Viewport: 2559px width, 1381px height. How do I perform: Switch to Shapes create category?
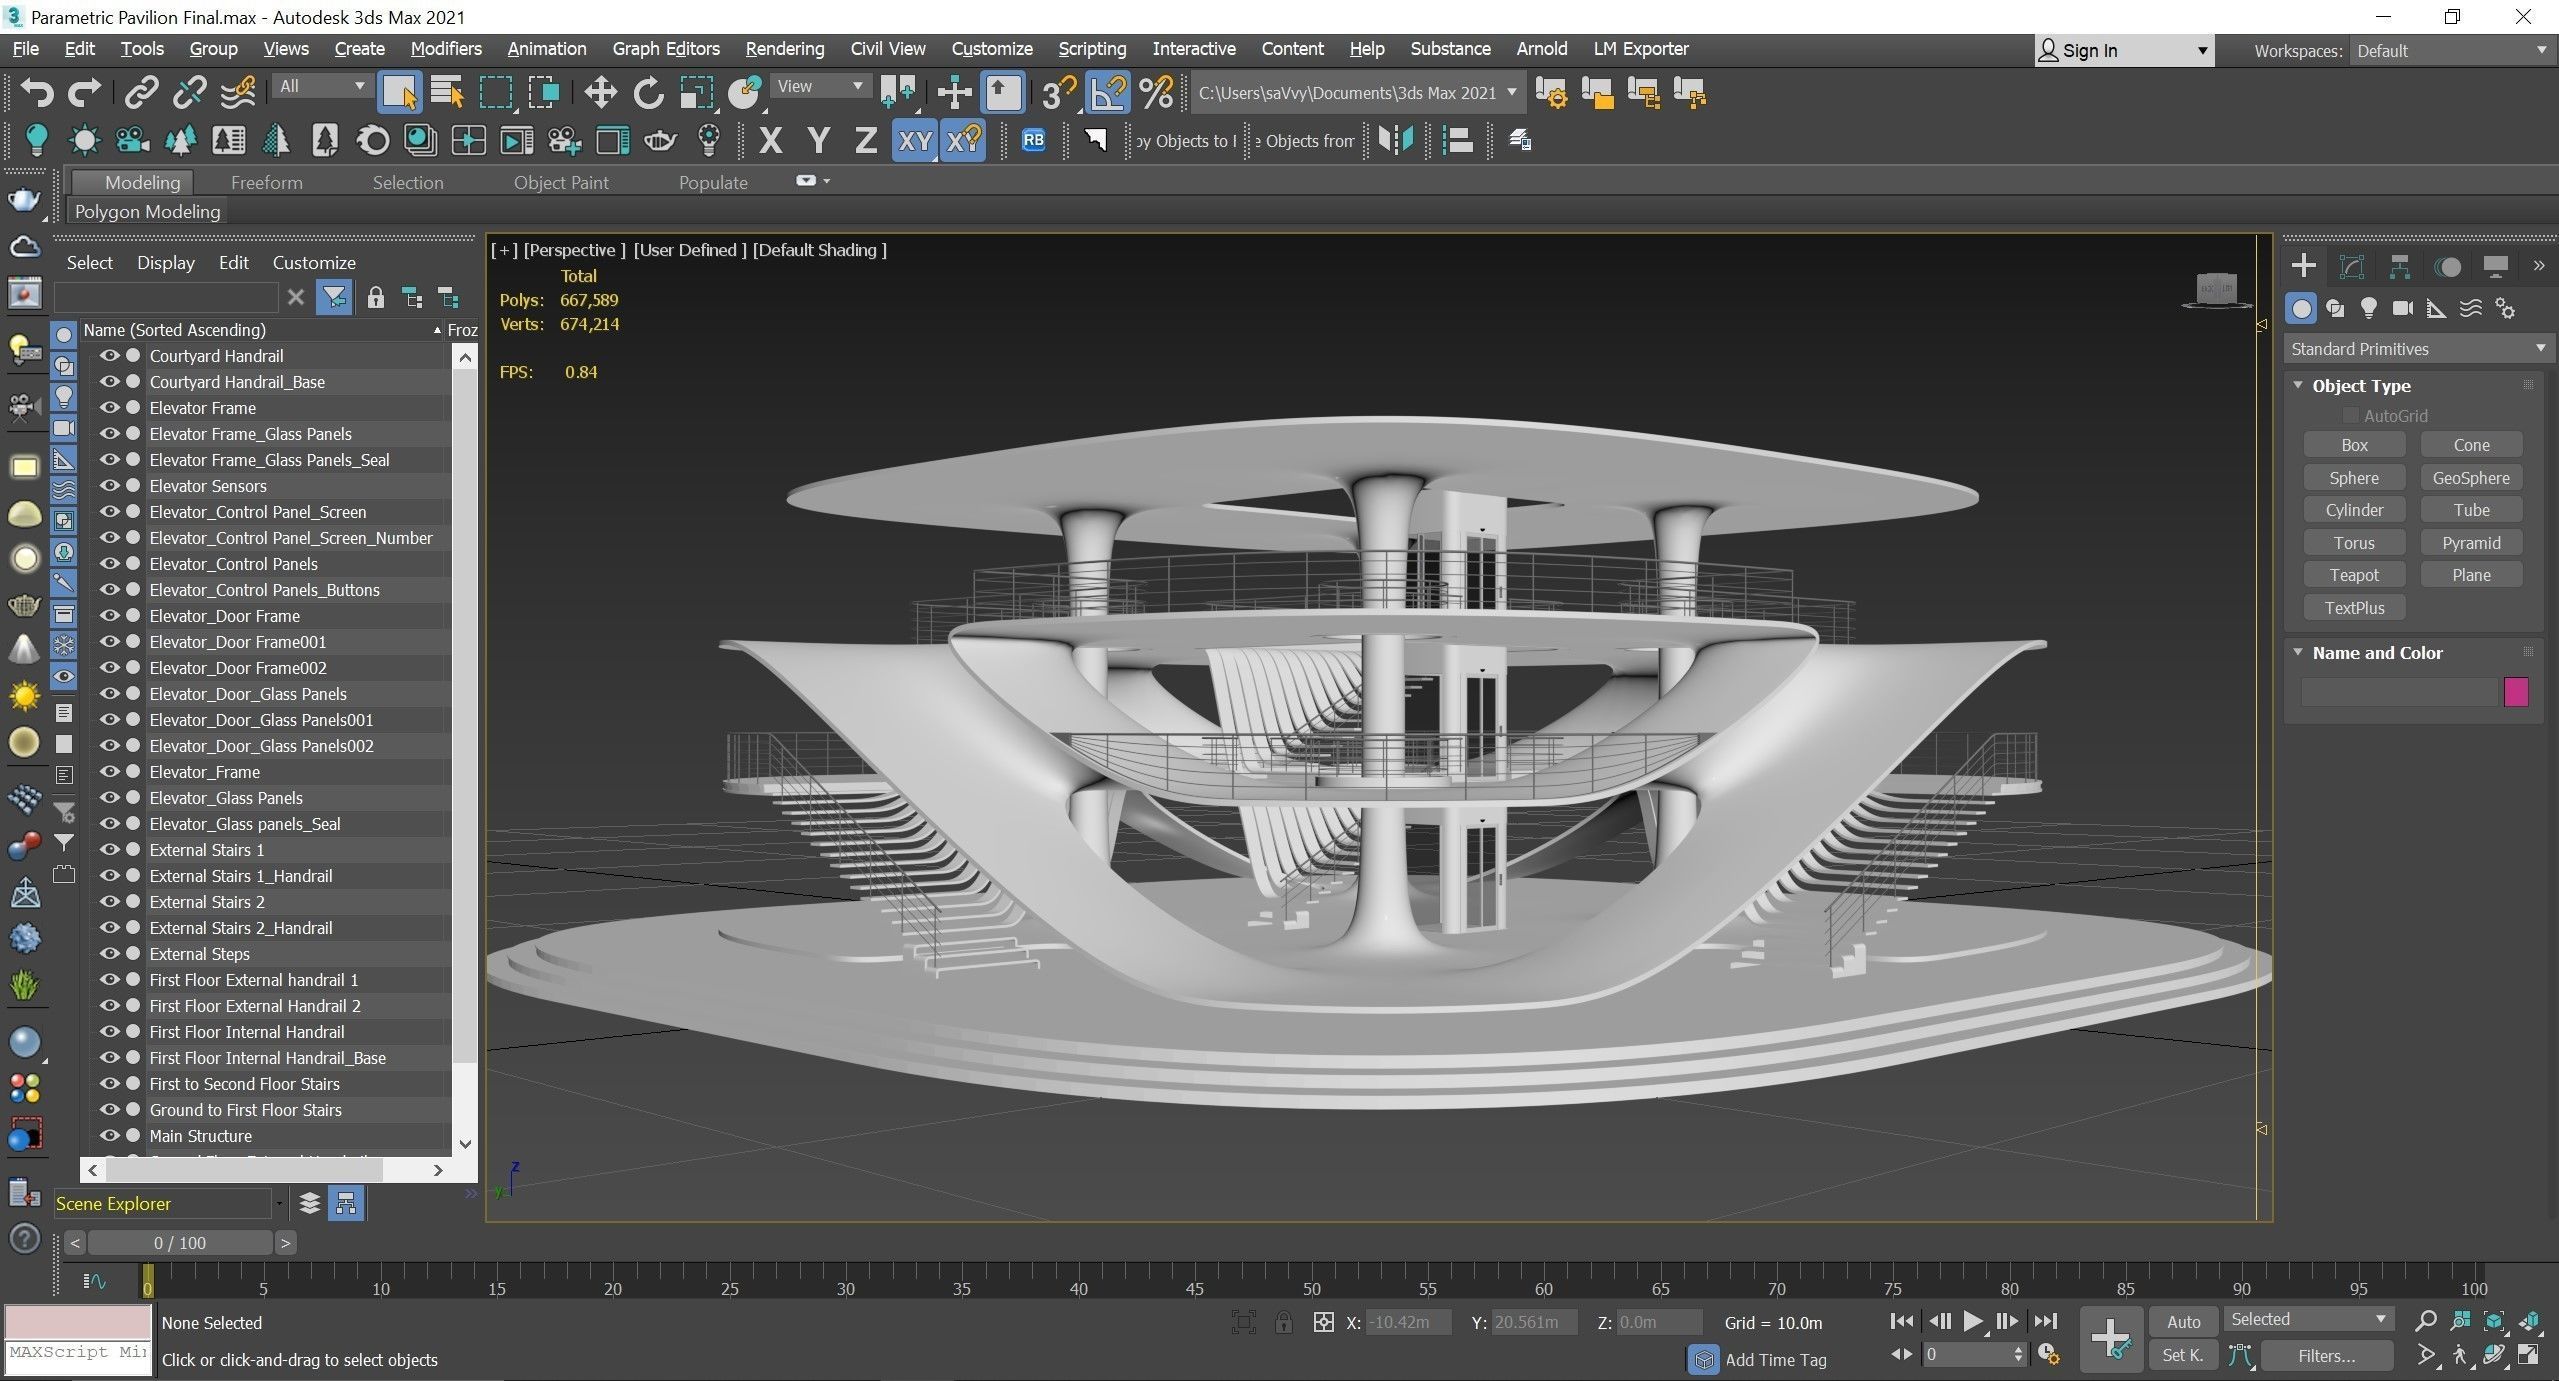click(x=2335, y=308)
